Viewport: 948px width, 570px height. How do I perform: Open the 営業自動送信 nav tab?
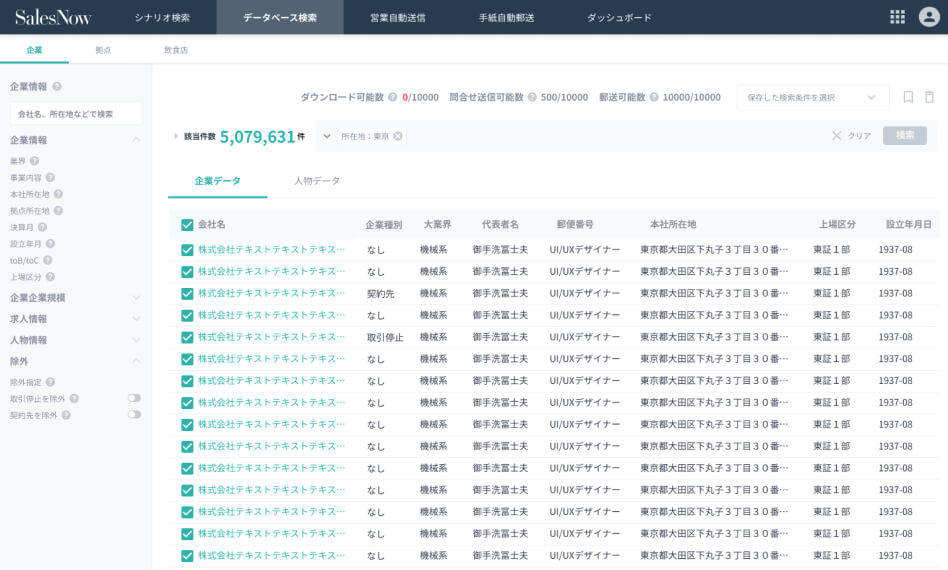click(398, 18)
